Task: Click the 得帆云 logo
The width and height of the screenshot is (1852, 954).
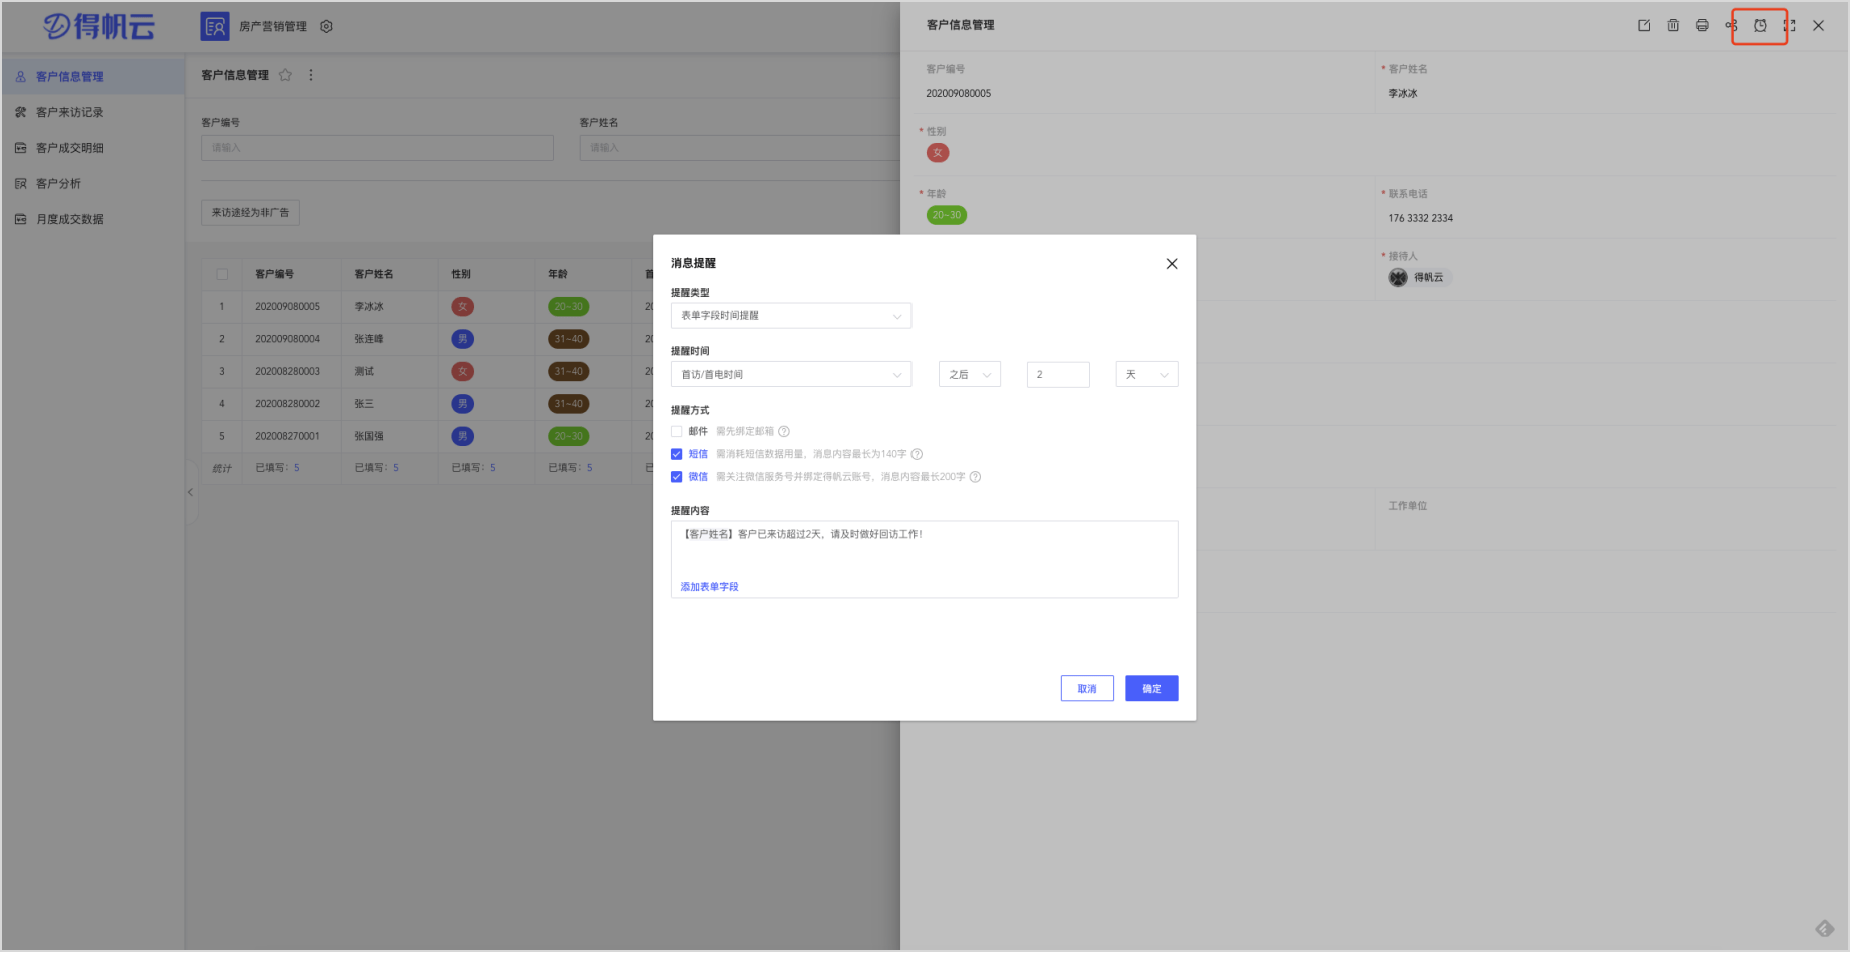Action: pos(99,27)
